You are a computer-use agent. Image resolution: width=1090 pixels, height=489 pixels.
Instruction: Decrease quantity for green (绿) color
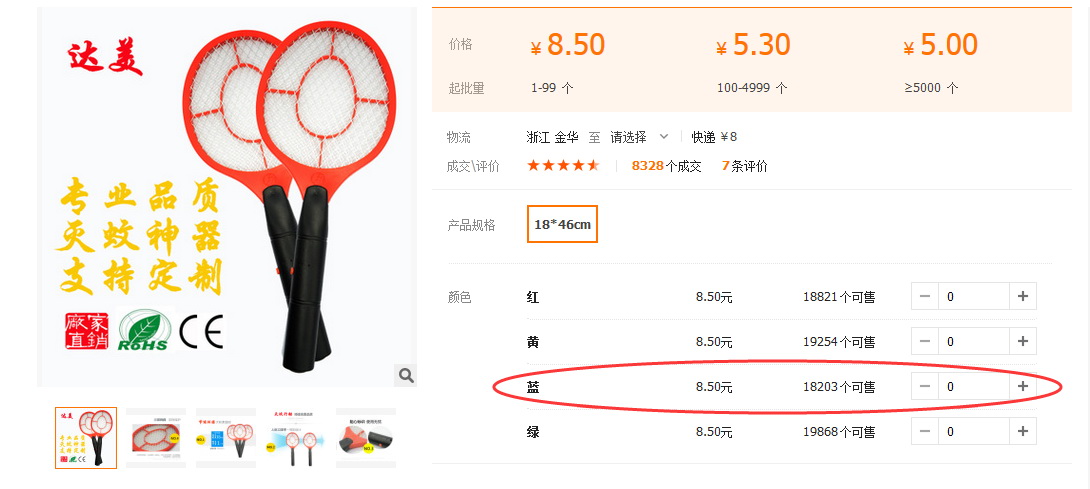point(925,431)
